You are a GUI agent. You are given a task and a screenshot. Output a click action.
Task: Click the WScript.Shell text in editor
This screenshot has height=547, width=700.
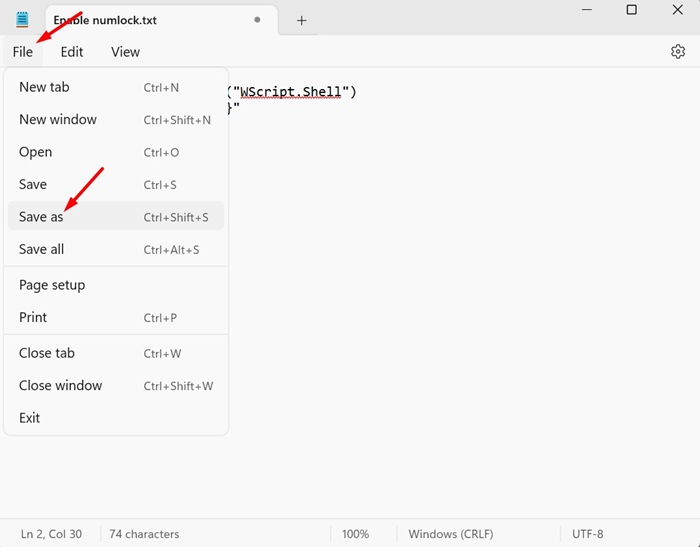pos(291,92)
